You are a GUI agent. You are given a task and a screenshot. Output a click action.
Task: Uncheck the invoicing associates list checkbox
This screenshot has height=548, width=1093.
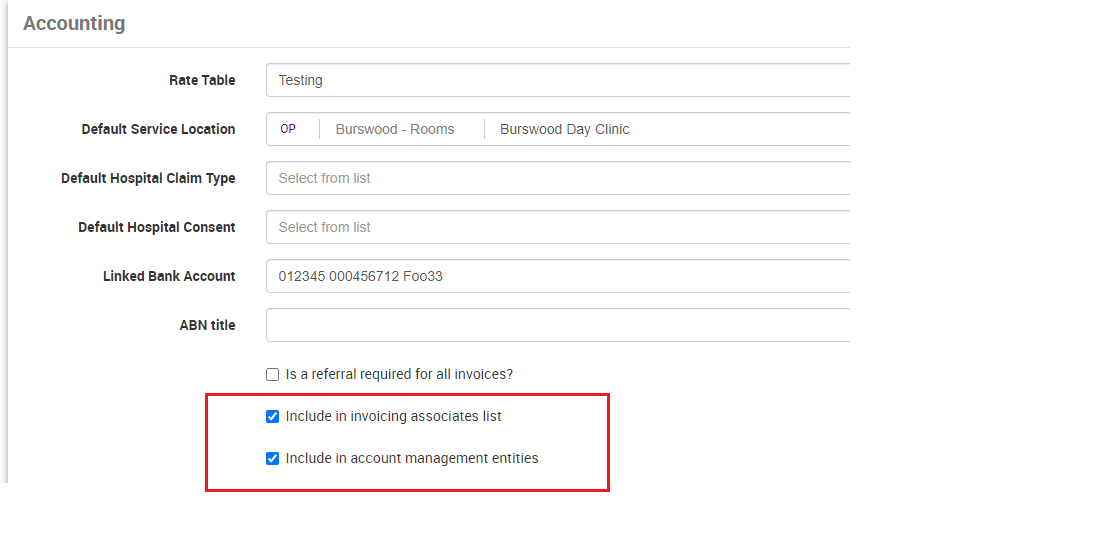(272, 417)
